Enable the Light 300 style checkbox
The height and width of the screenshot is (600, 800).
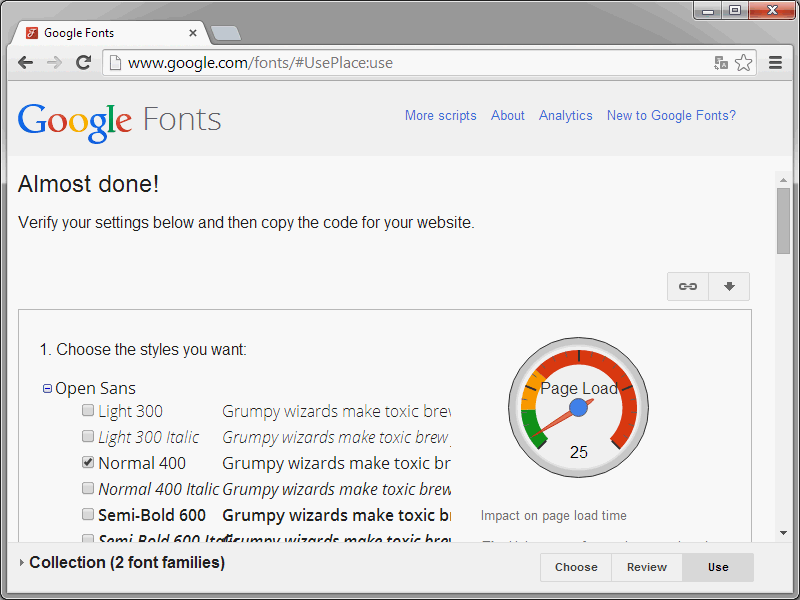pos(88,410)
